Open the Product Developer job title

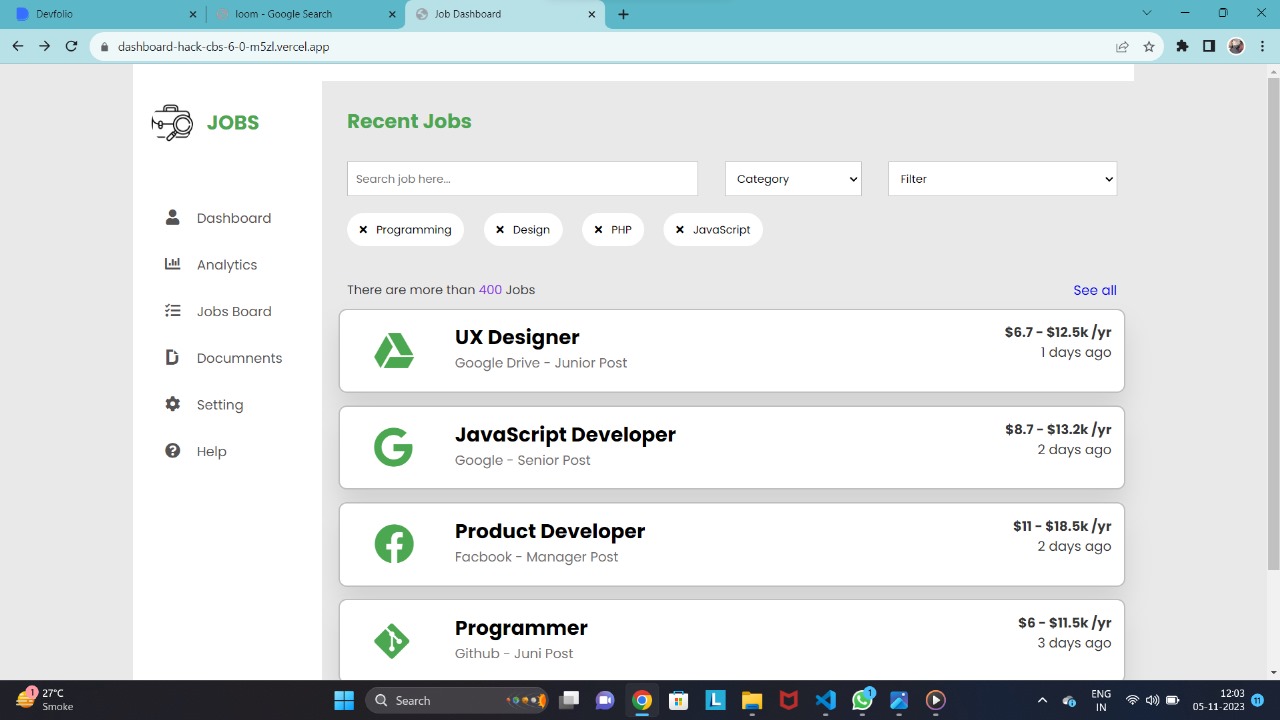[550, 531]
